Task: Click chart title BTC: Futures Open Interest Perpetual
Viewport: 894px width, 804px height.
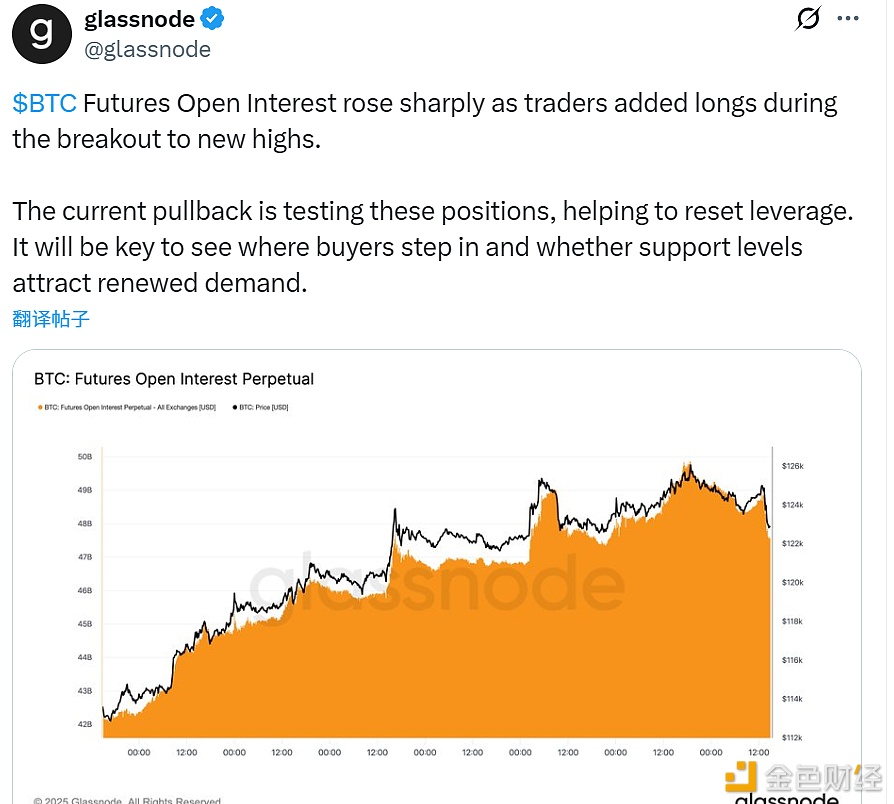Action: coord(174,379)
